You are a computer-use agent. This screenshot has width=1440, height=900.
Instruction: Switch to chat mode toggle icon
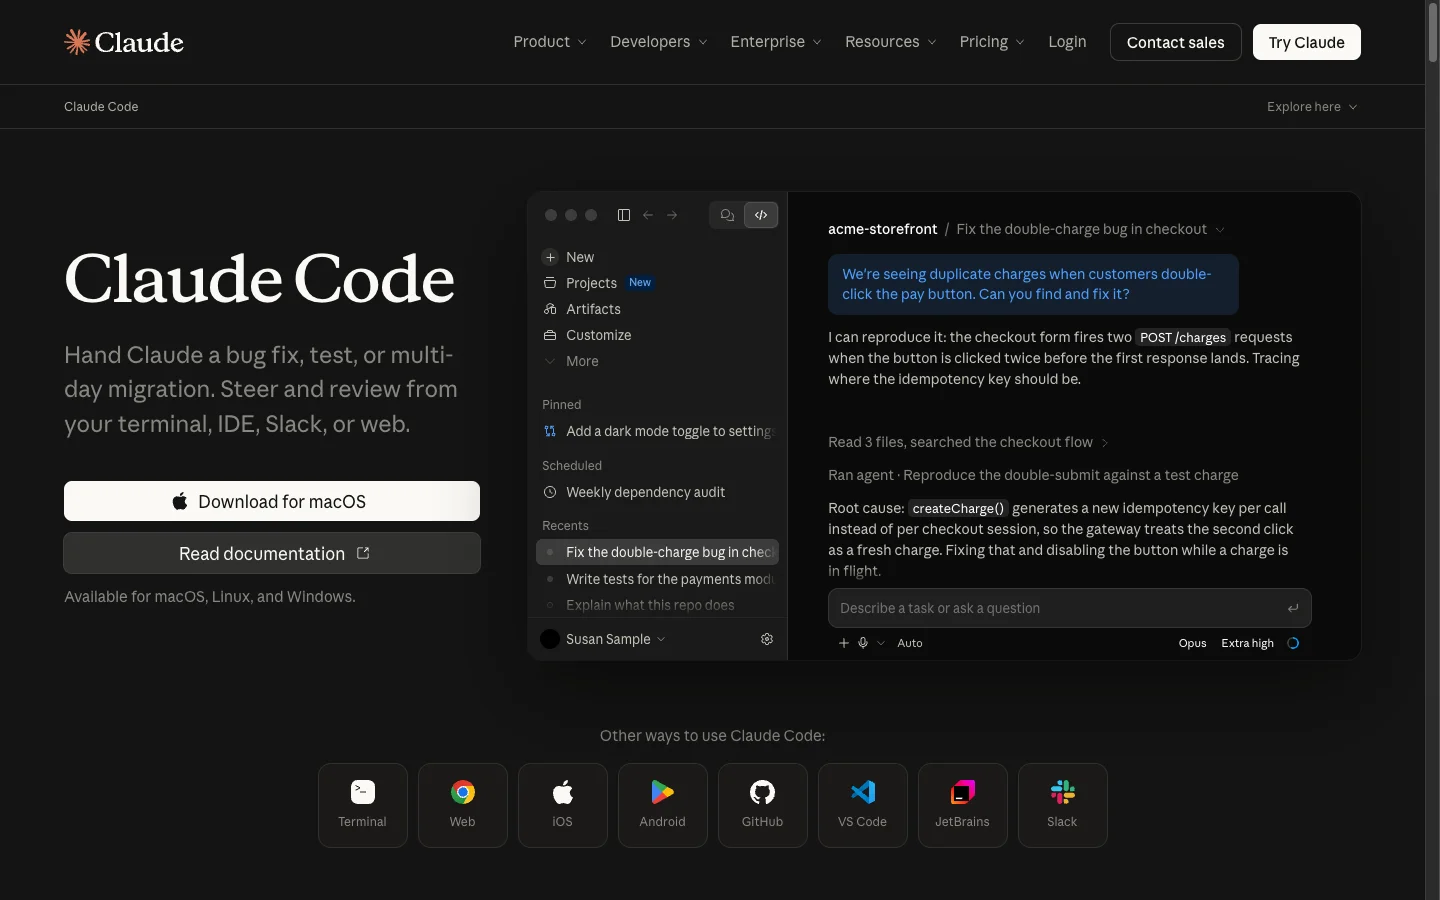click(x=727, y=215)
